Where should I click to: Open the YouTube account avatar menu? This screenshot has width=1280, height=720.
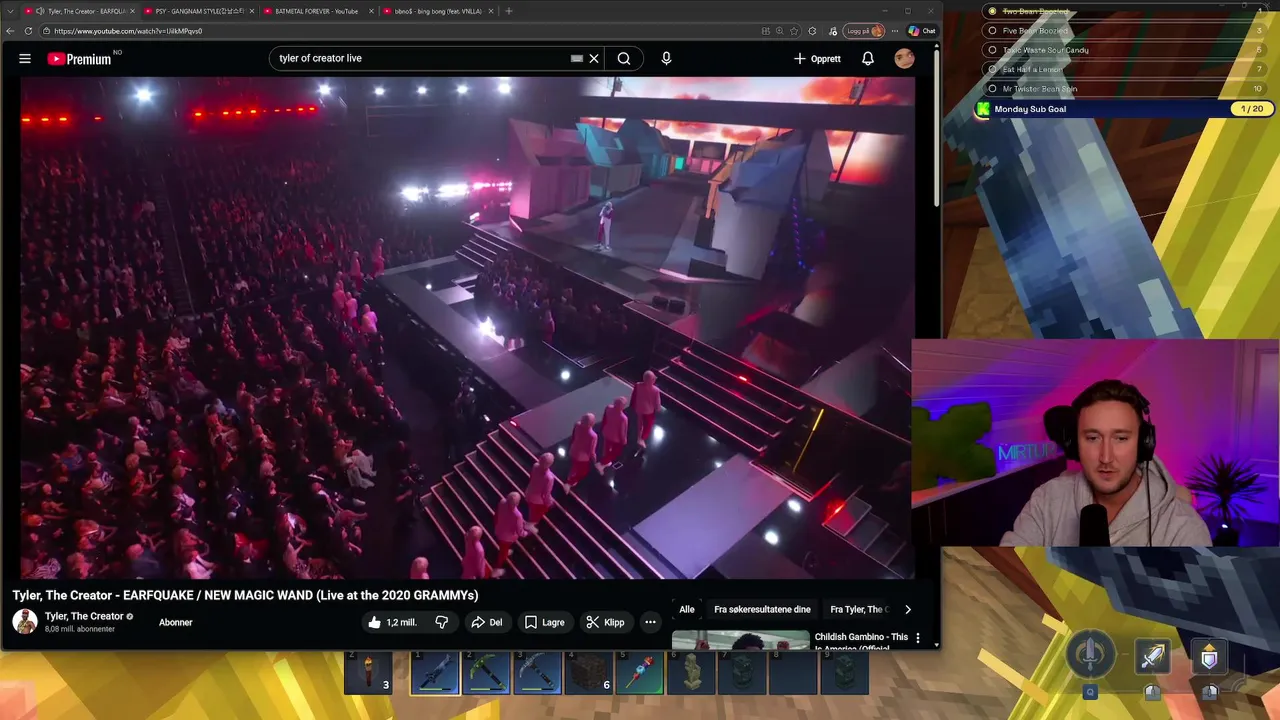(x=904, y=59)
